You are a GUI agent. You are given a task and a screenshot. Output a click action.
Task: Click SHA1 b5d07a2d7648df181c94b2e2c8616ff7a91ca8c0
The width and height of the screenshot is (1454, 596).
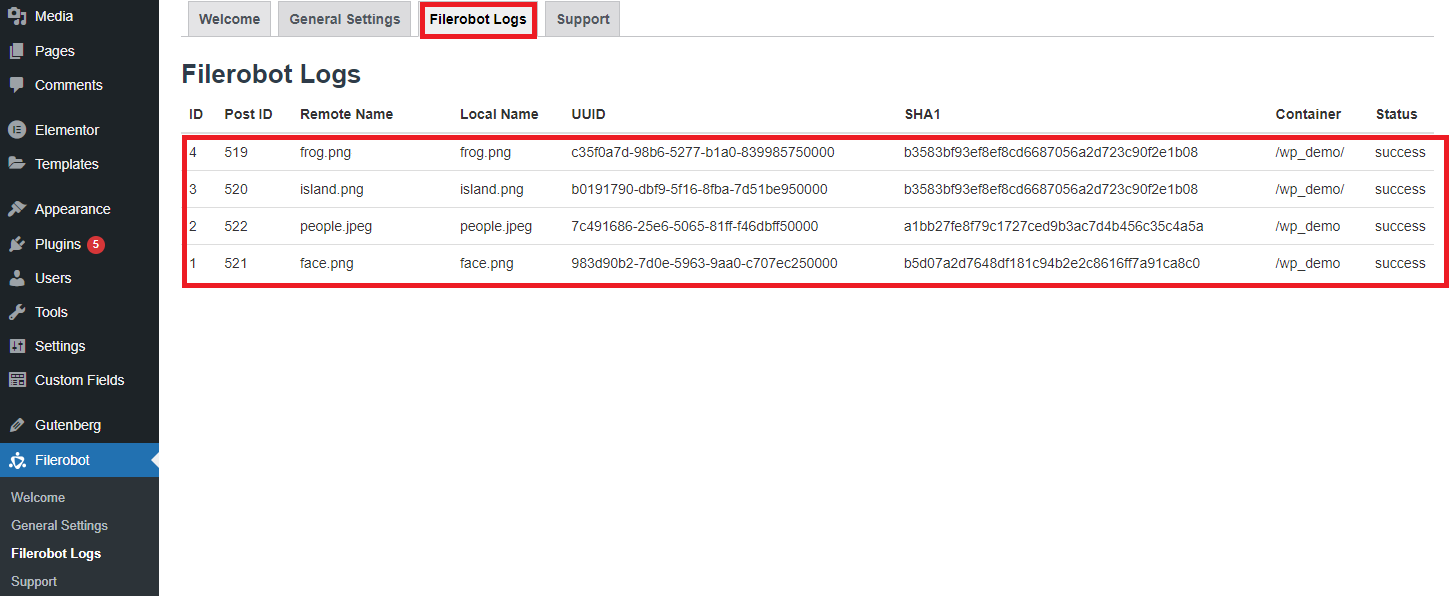(1052, 263)
